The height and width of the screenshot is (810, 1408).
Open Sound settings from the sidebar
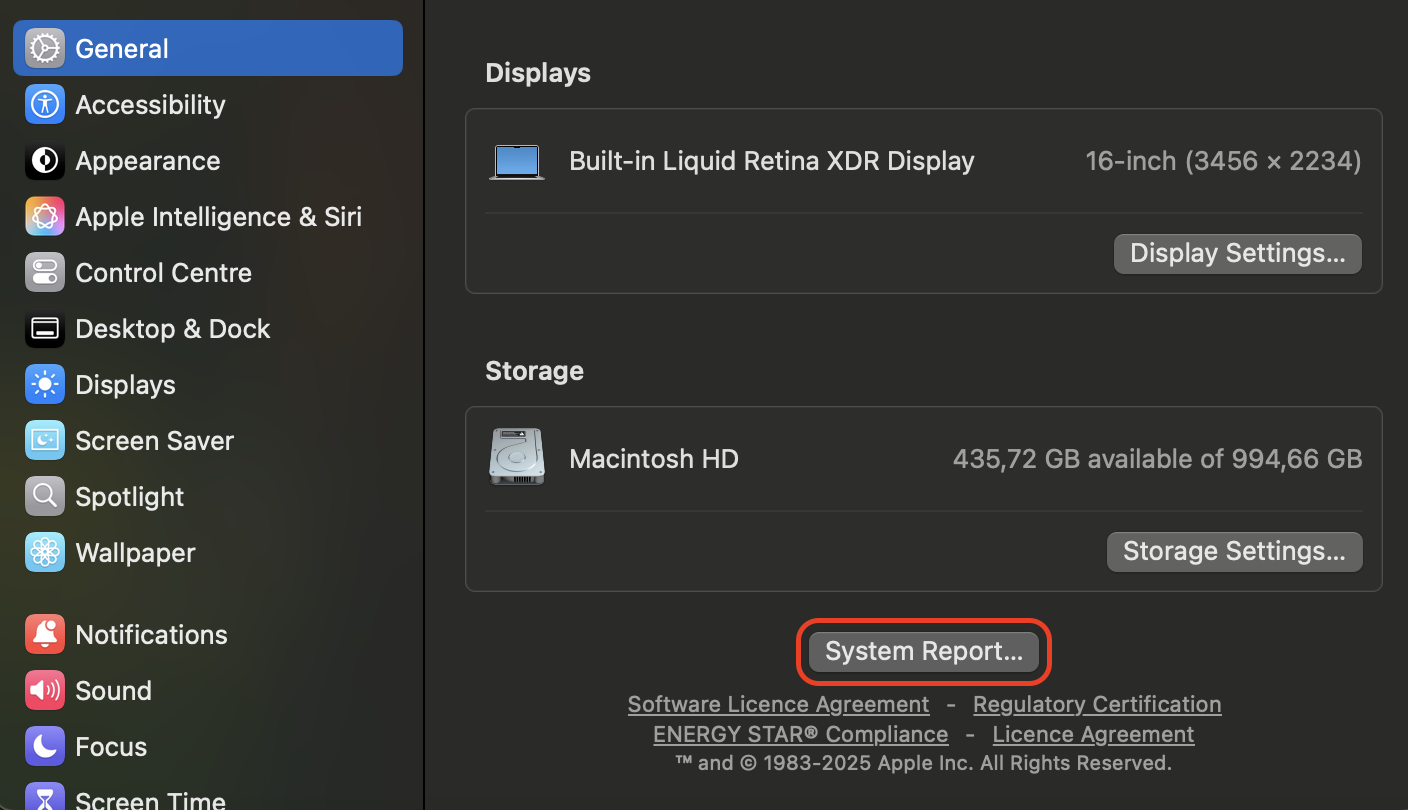coord(44,690)
